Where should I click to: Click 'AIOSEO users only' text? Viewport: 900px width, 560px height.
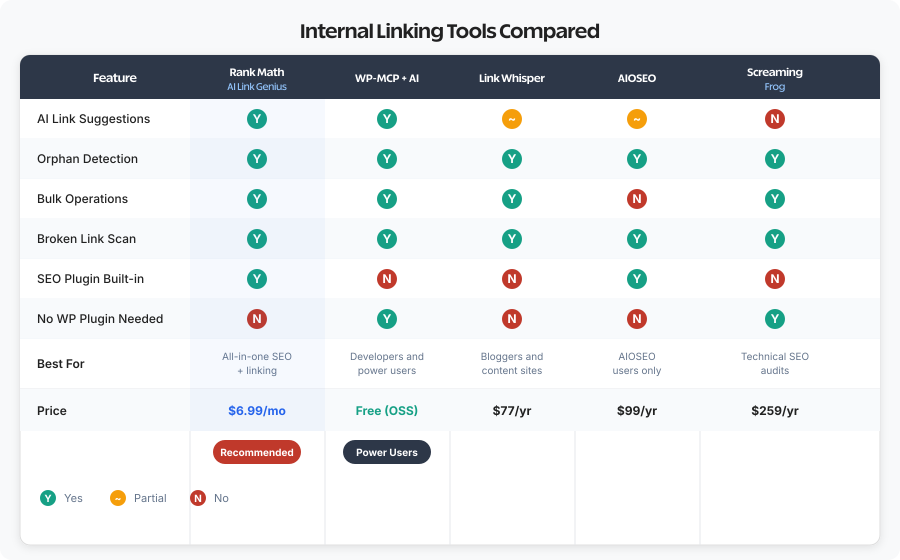click(637, 363)
